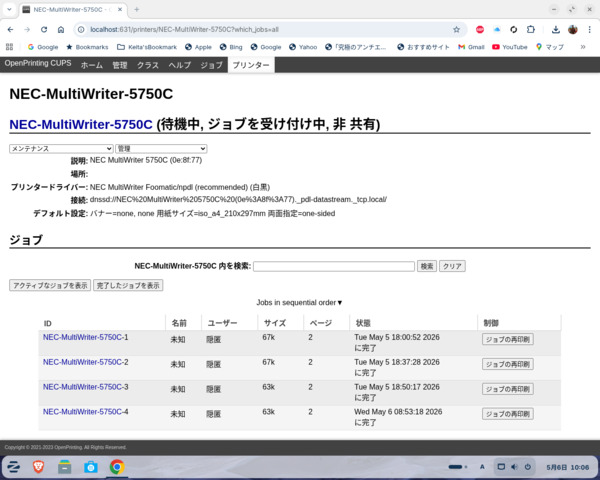
Task: Expand the 管理 dropdown below heading
Action: pos(161,149)
